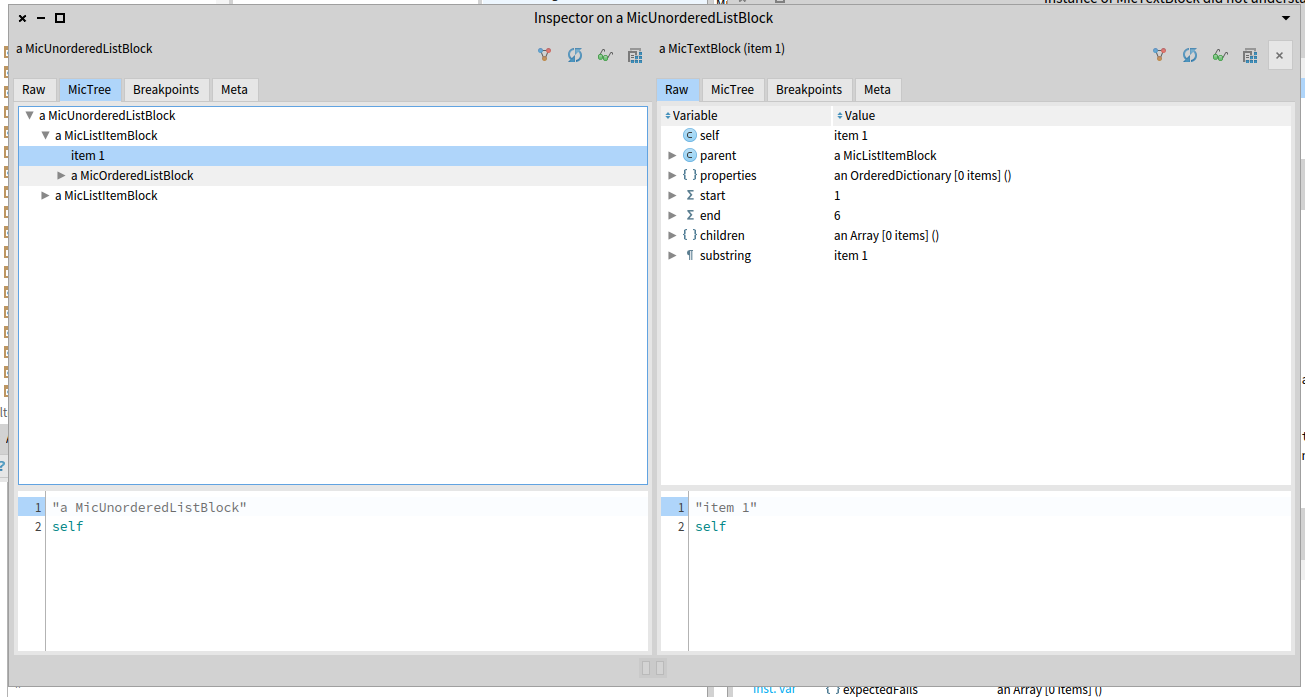The height and width of the screenshot is (697, 1305).
Task: Expand the properties variable row
Action: 672,175
